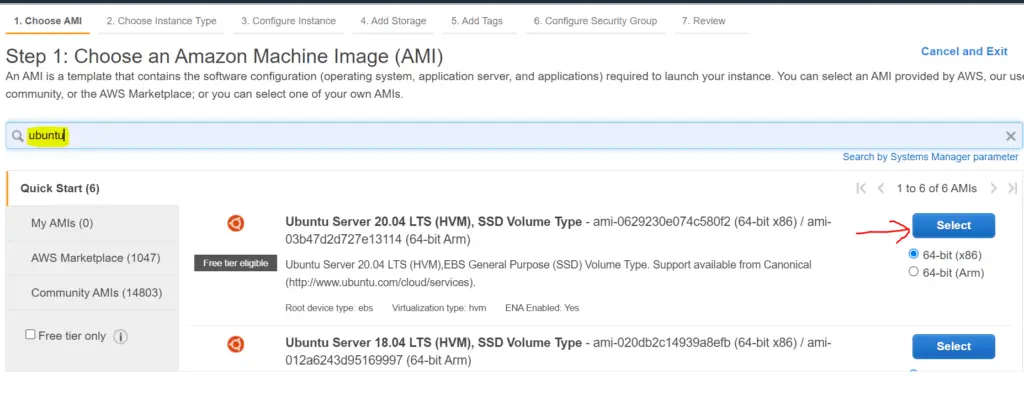This screenshot has width=1024, height=395.
Task: Click the 'Root device type: ebs' text
Action: click(x=329, y=308)
